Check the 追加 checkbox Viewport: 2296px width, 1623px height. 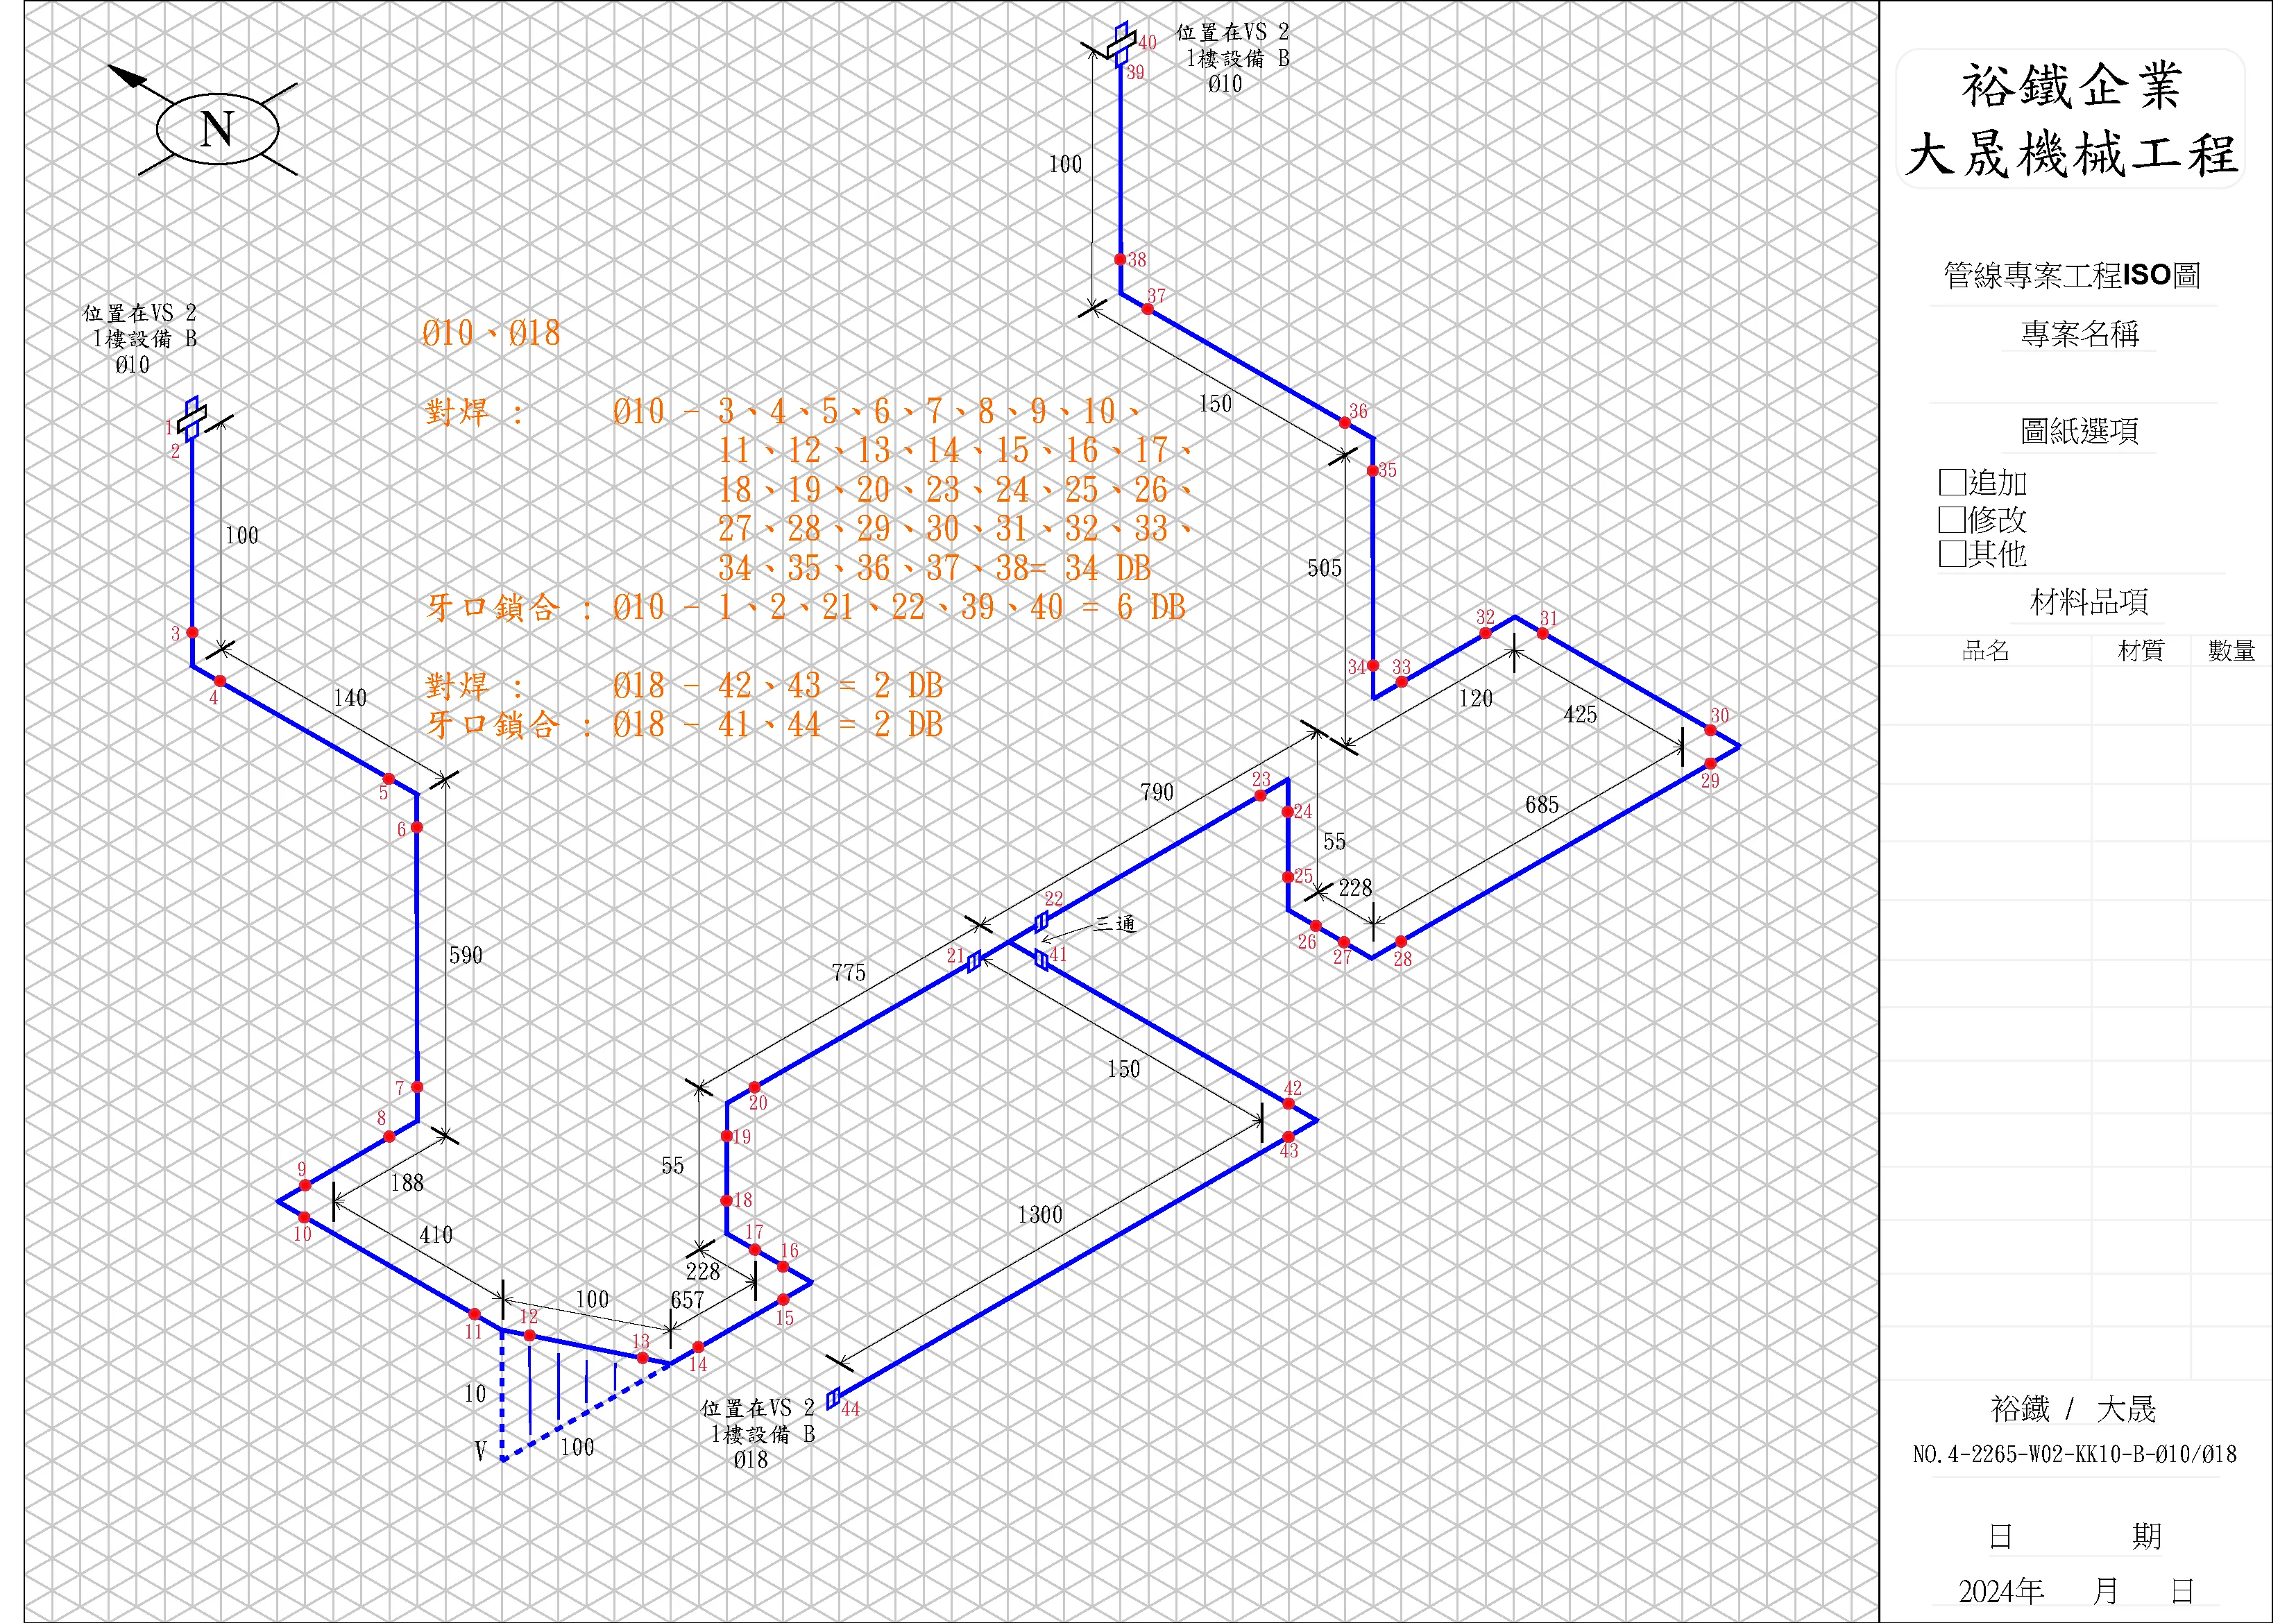point(1952,483)
